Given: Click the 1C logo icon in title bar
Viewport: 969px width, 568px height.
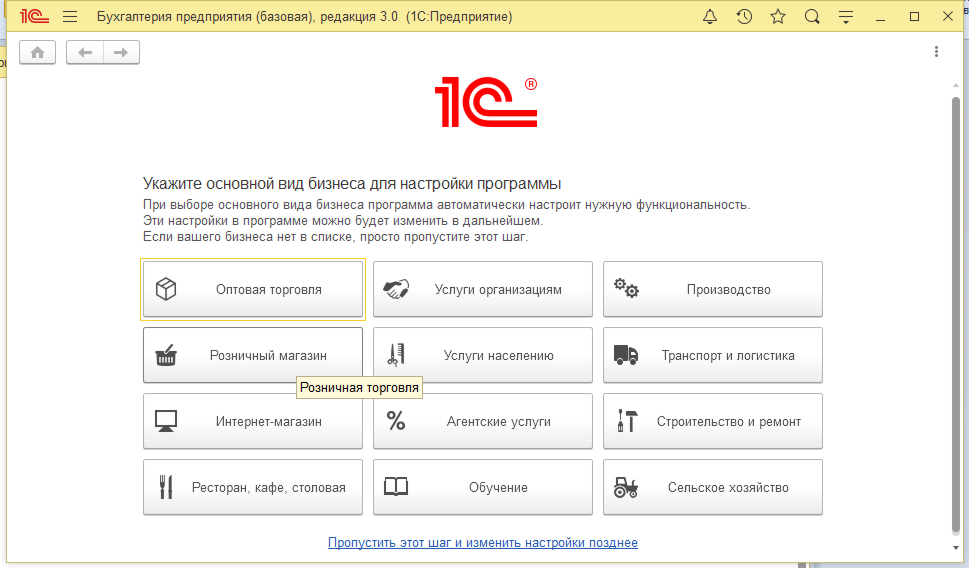Looking at the screenshot, I should tap(35, 17).
